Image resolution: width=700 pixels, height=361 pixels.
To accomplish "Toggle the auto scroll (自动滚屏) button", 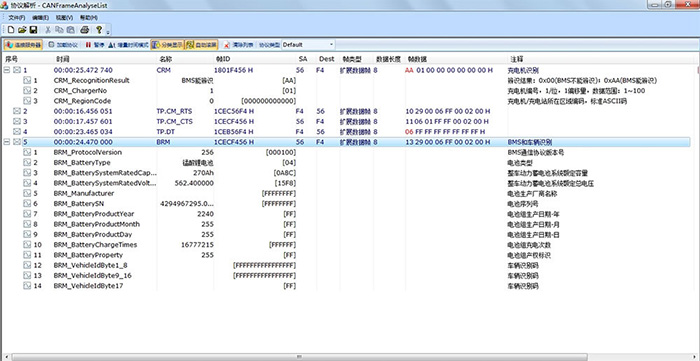I will [201, 45].
